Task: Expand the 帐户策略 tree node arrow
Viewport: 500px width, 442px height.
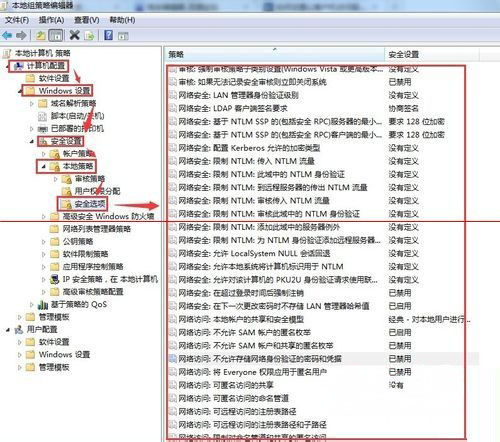Action: [x=44, y=154]
